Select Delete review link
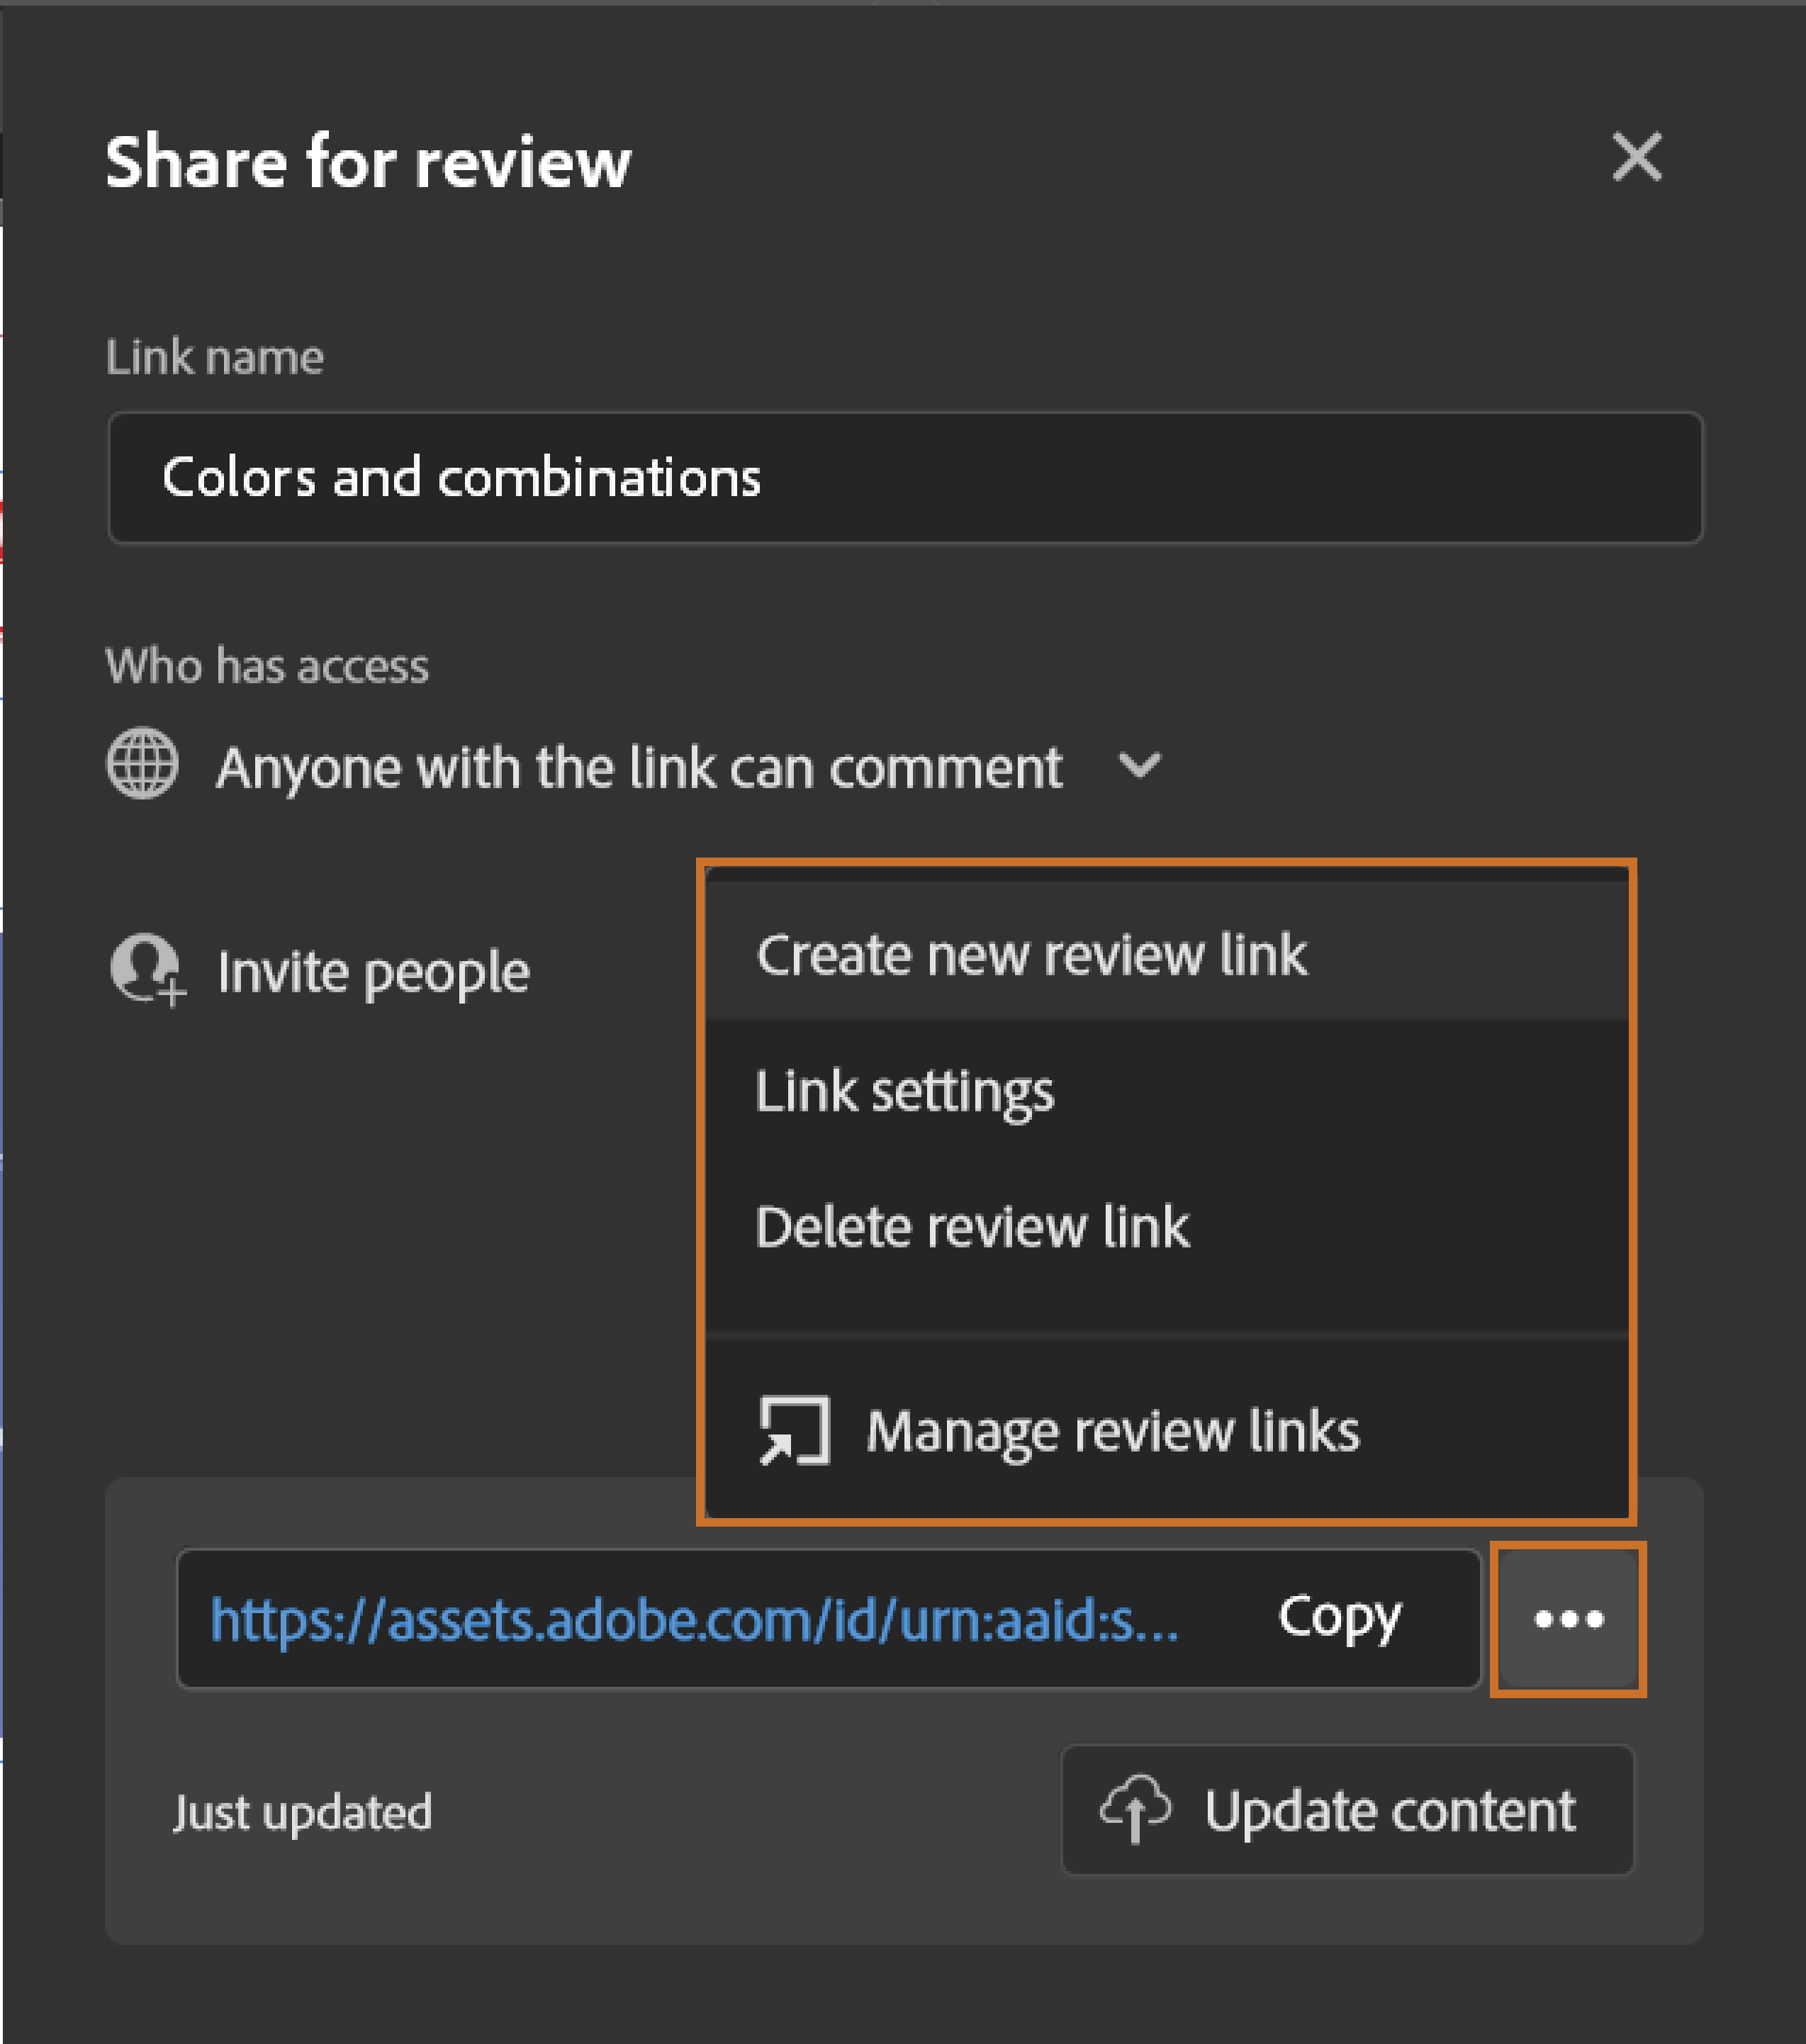Image resolution: width=1806 pixels, height=2044 pixels. tap(972, 1226)
